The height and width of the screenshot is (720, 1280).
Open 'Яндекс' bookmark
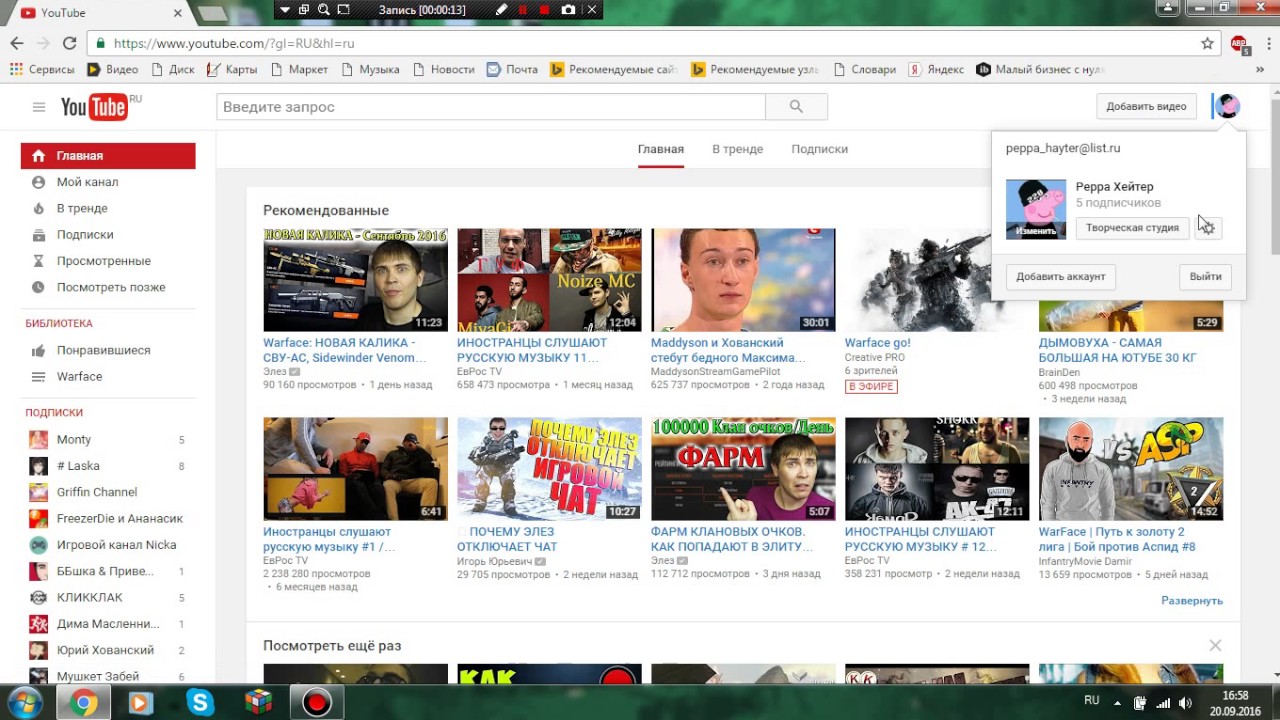[x=936, y=70]
